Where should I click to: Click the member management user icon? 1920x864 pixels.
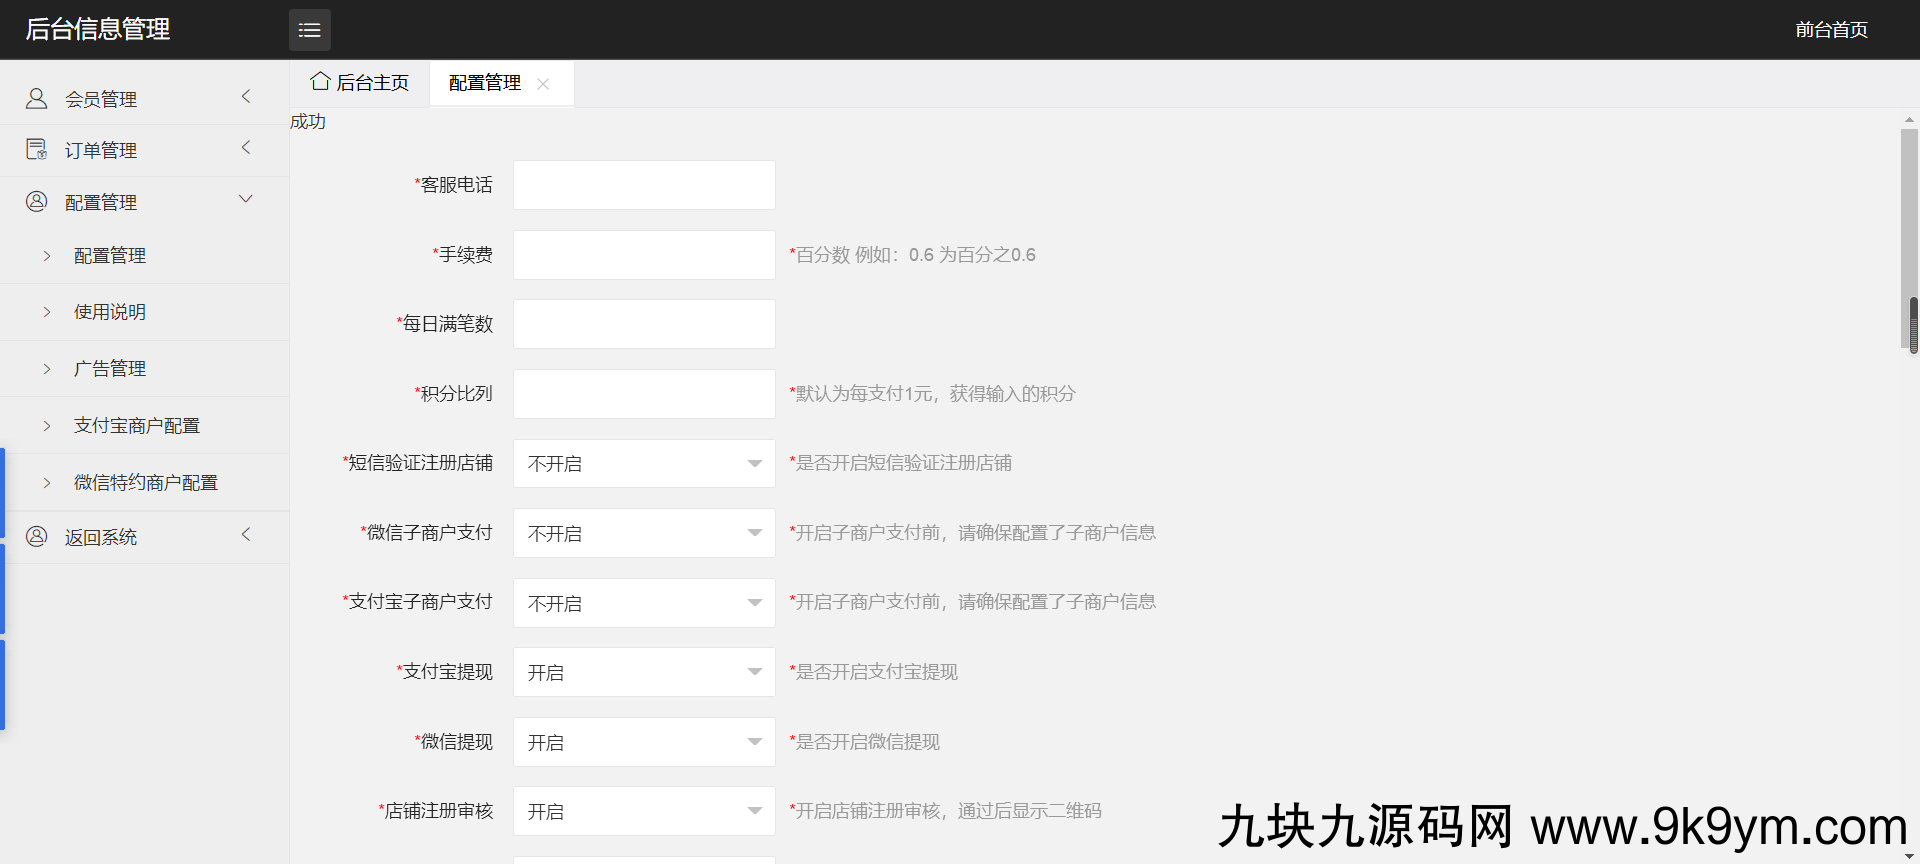37,98
